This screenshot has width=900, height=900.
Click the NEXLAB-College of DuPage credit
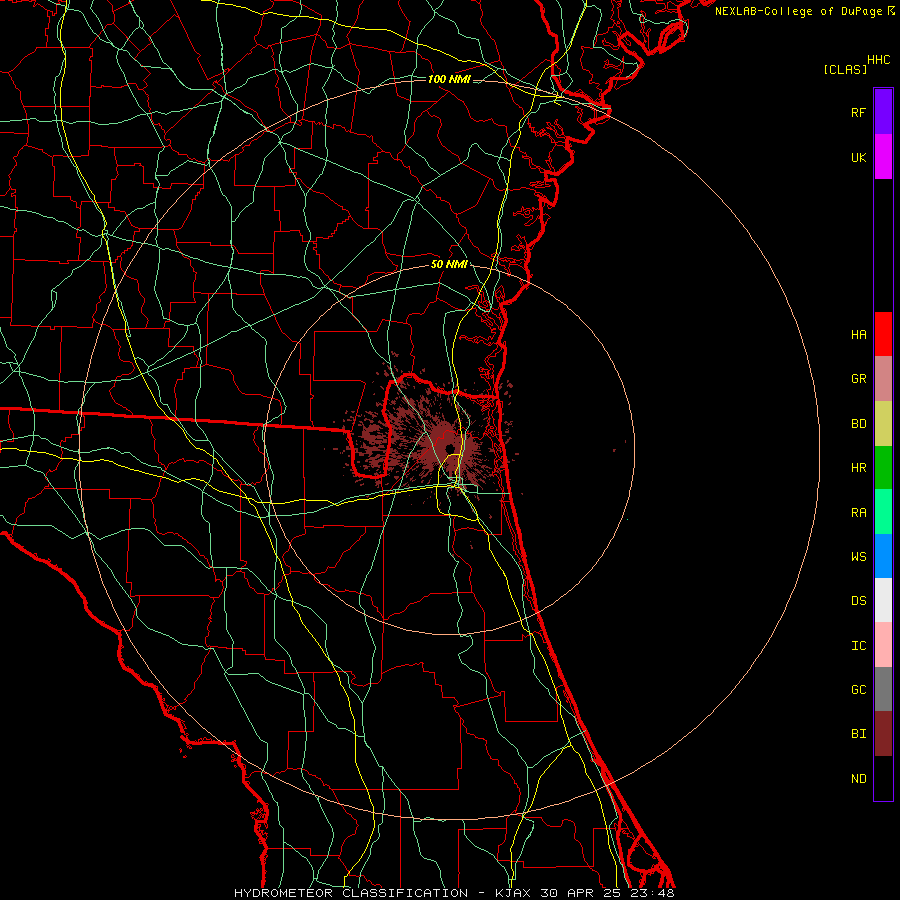pos(798,11)
